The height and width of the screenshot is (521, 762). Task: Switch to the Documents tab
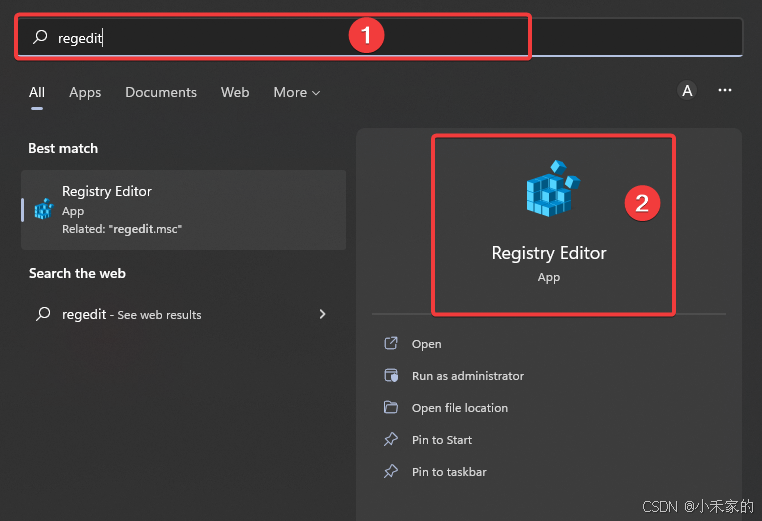point(161,92)
